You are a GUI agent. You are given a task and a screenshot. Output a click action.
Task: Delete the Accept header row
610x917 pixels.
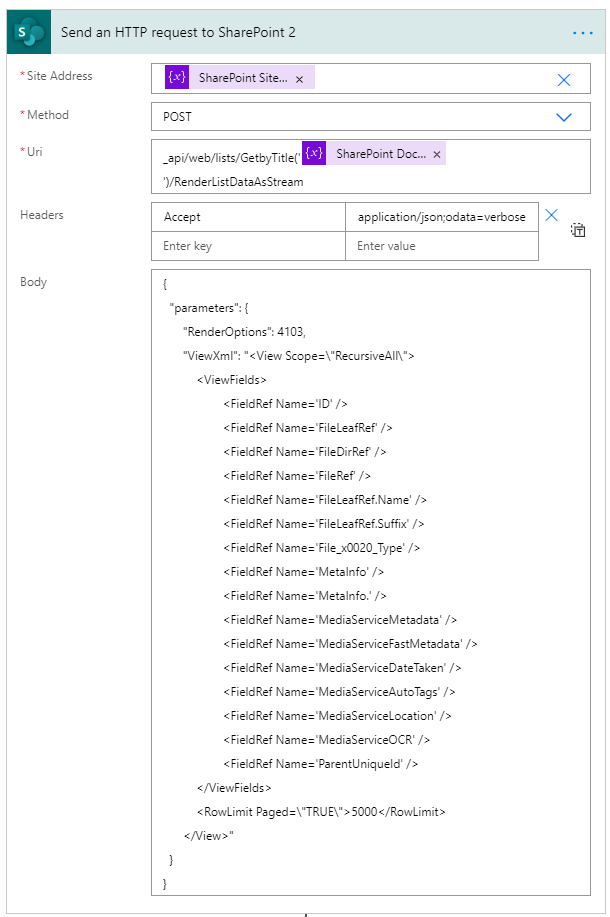tap(551, 215)
